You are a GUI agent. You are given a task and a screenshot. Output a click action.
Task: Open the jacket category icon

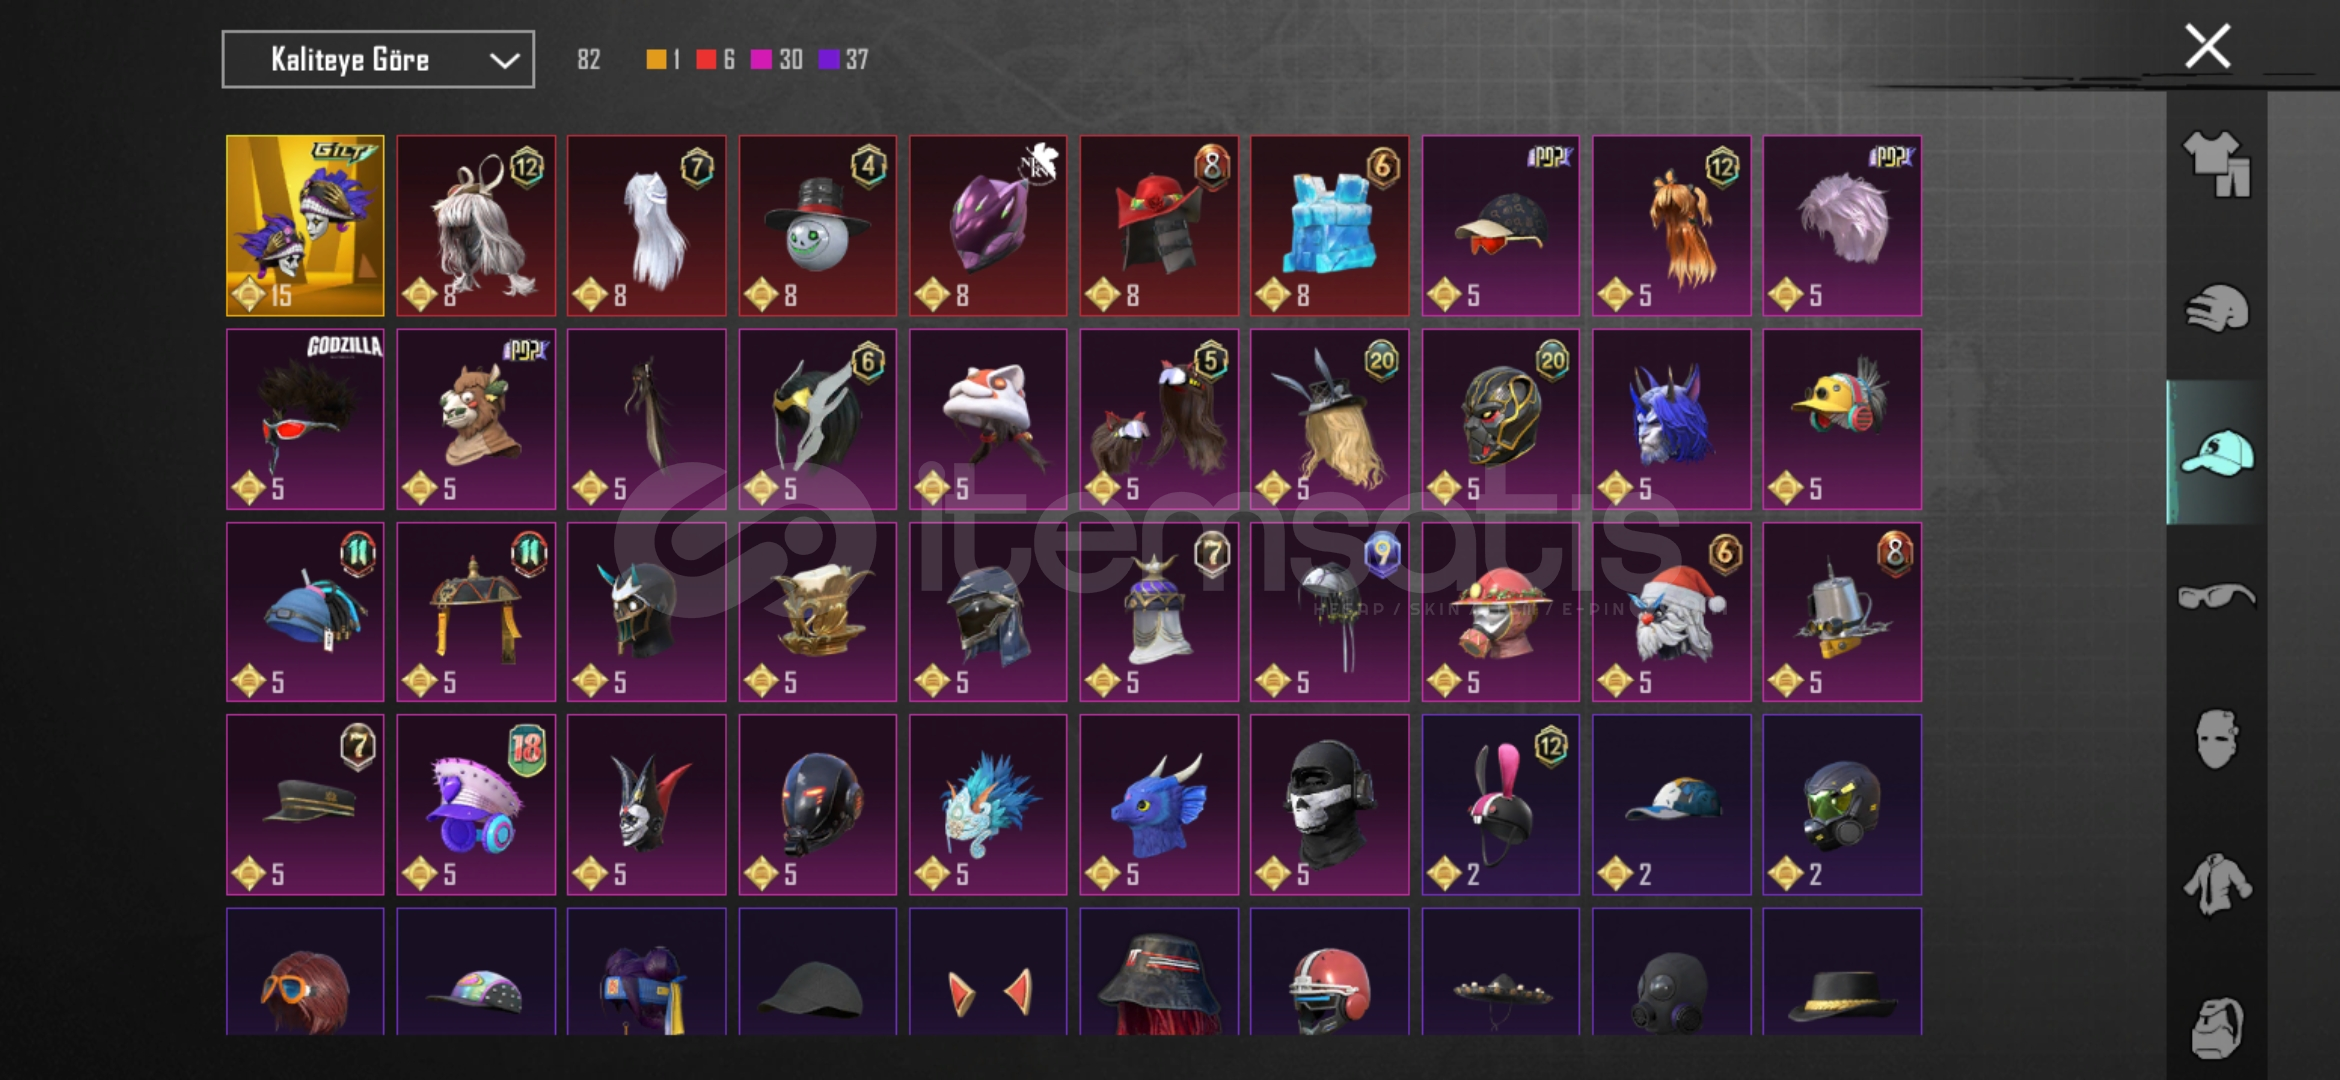point(2216,884)
